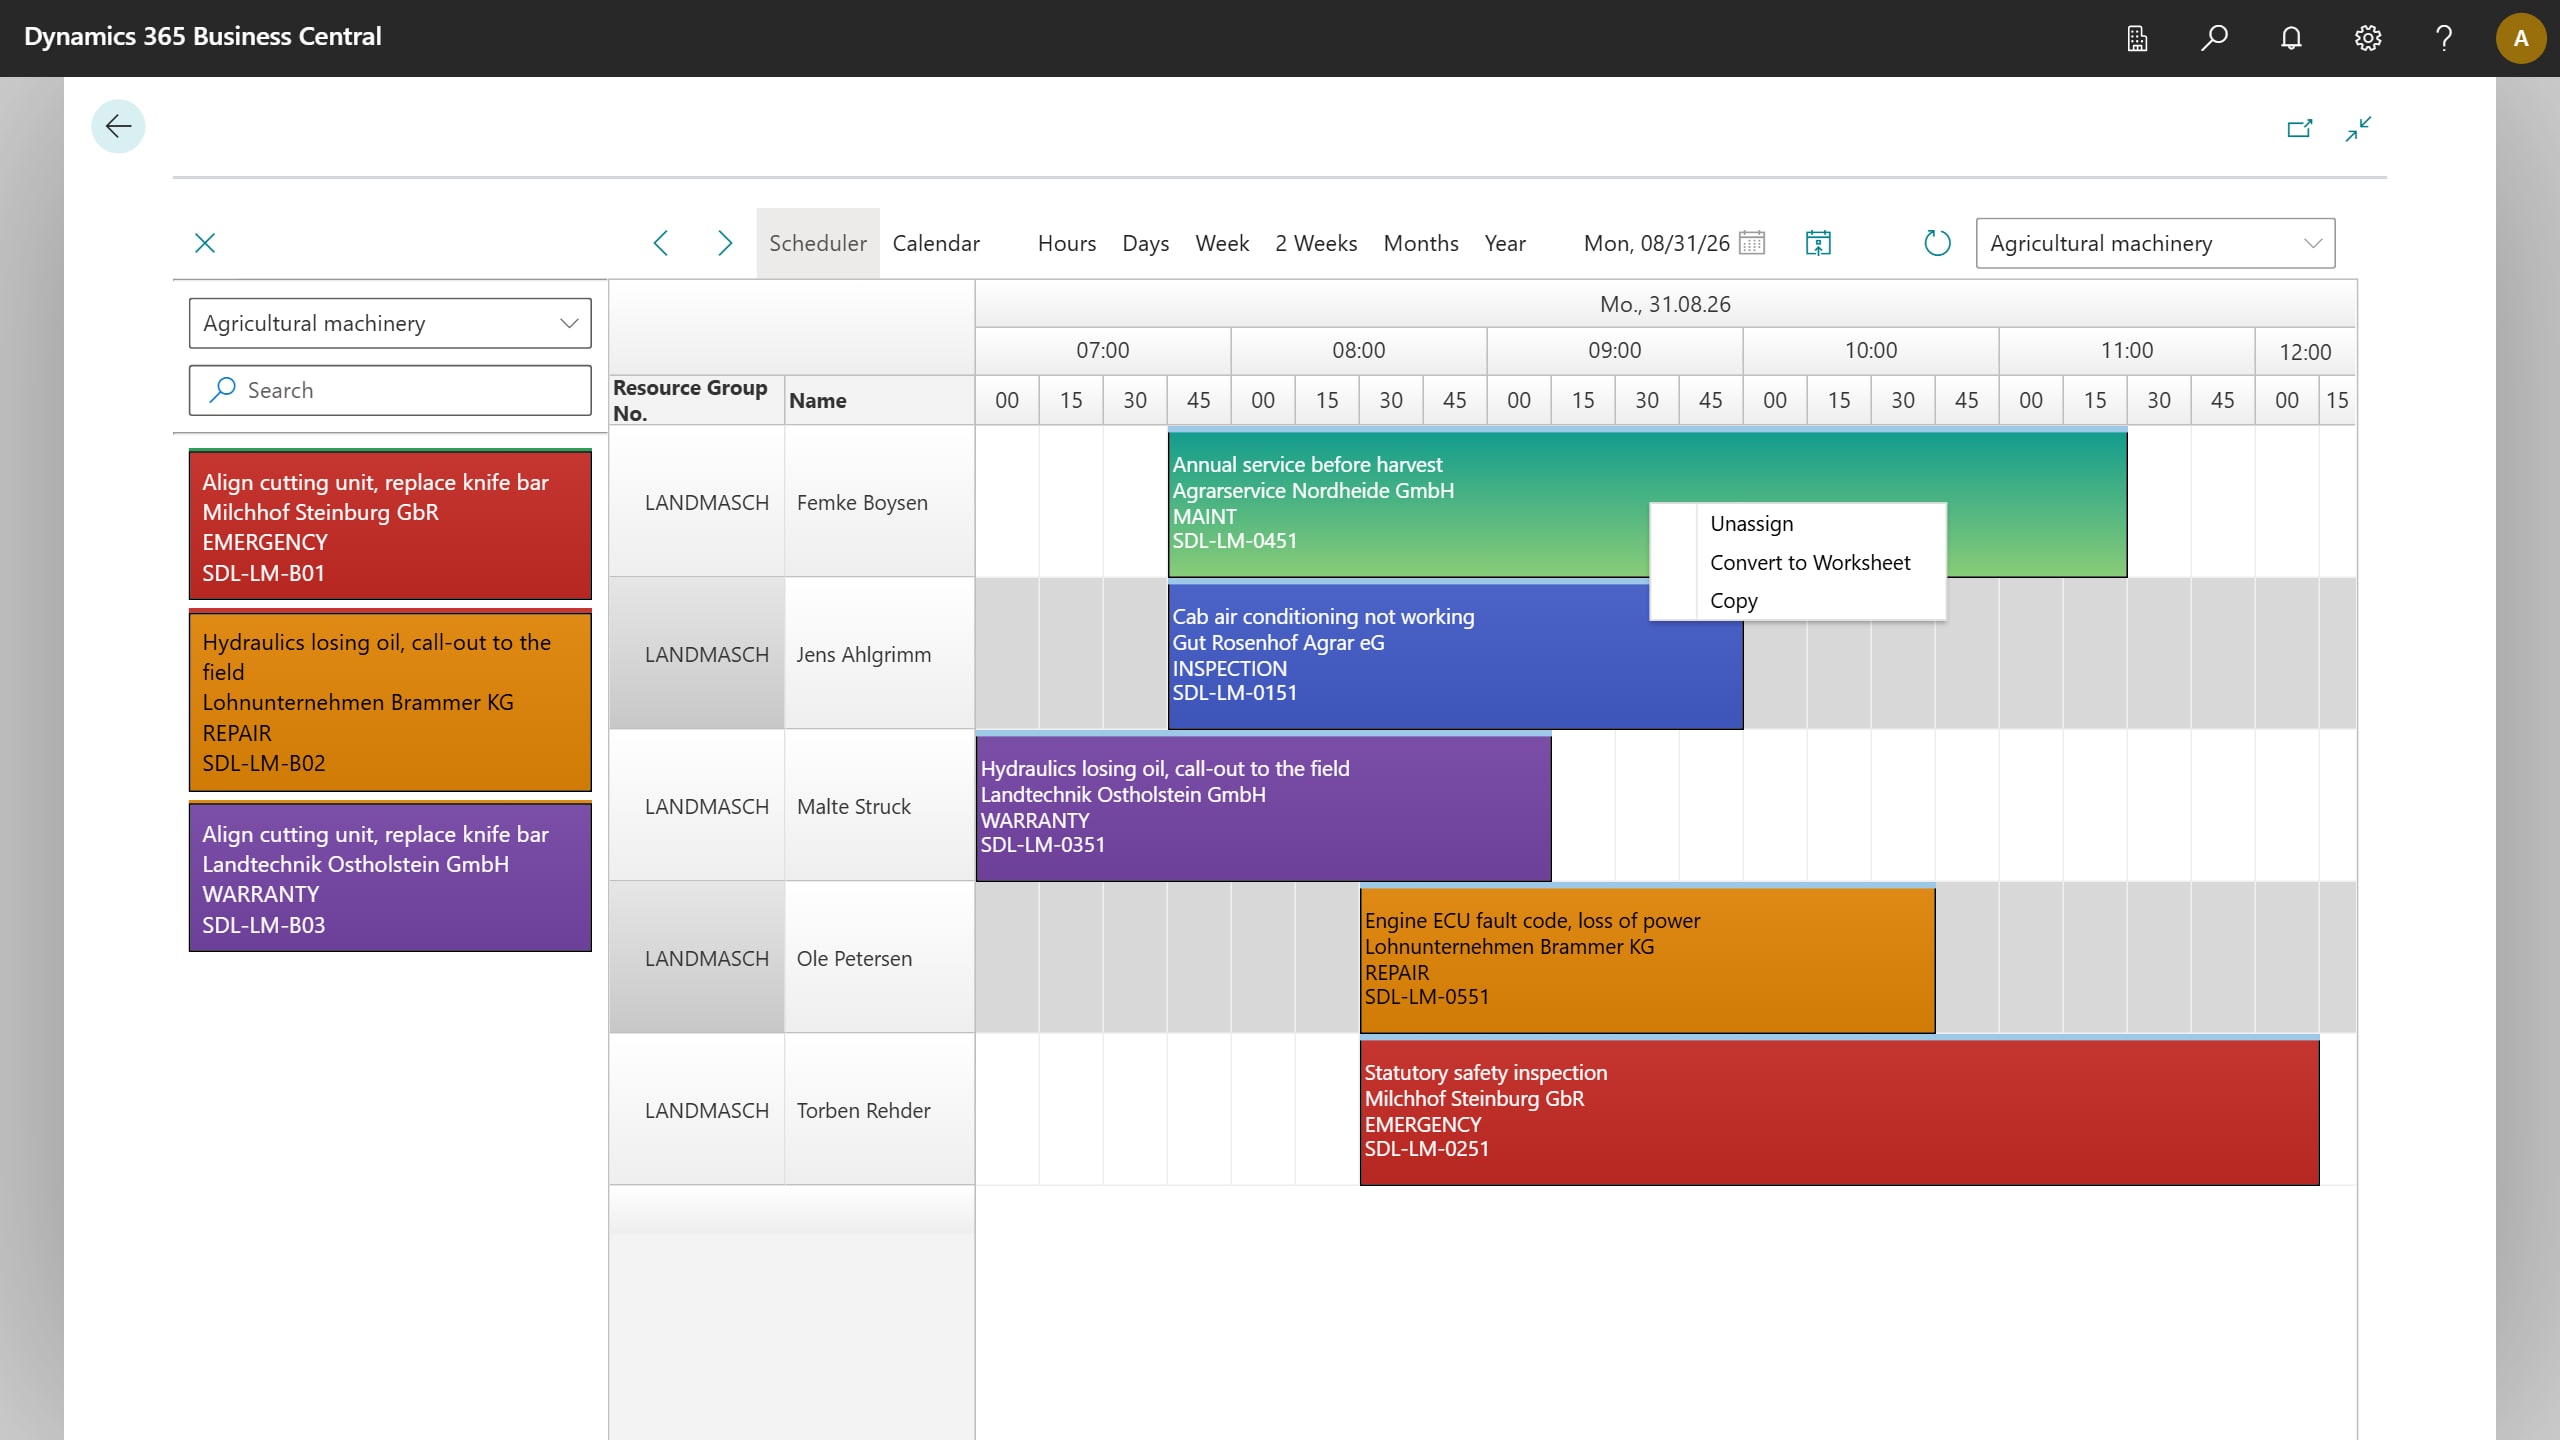
Task: Select the Days view
Action: click(1146, 243)
